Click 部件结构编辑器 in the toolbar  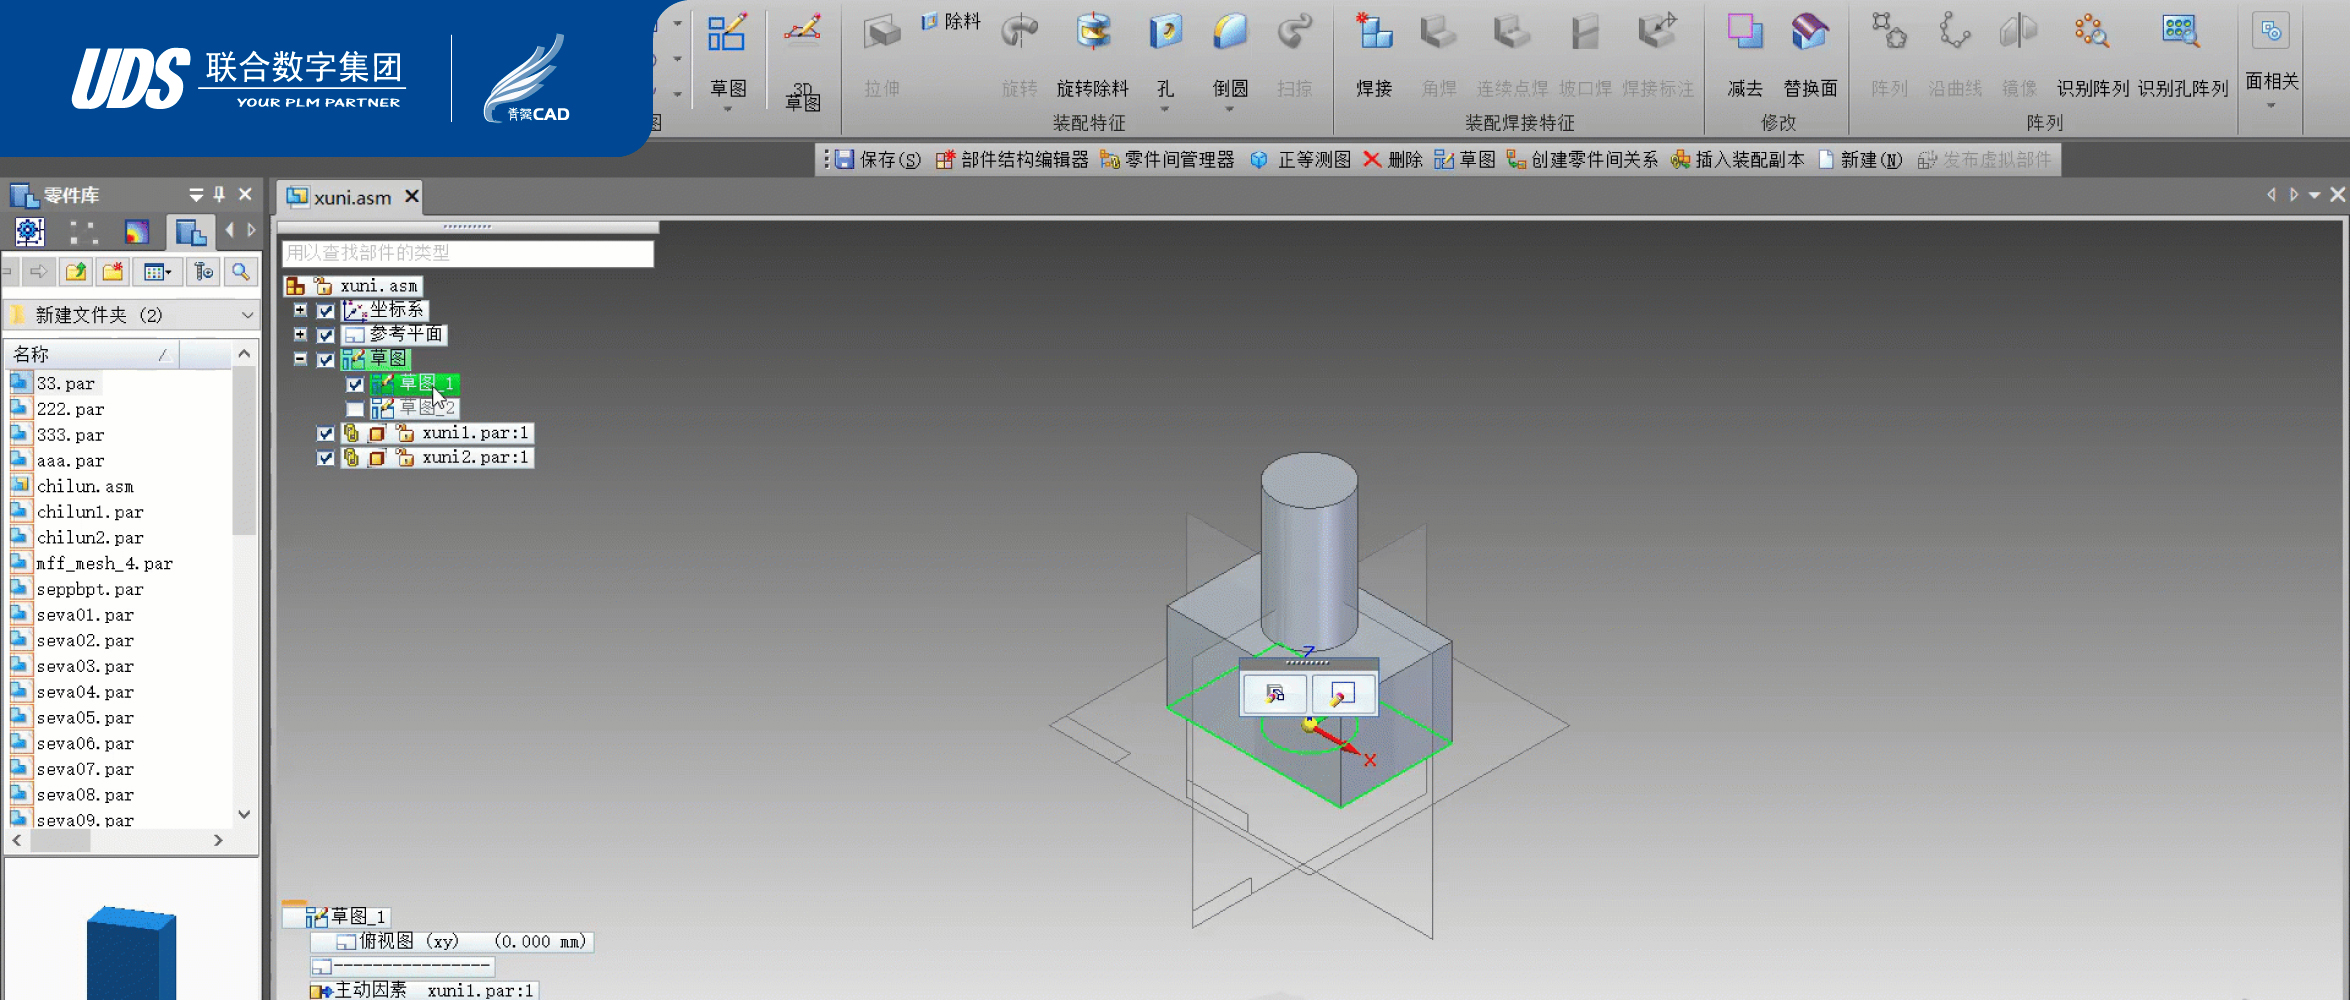tap(1012, 160)
